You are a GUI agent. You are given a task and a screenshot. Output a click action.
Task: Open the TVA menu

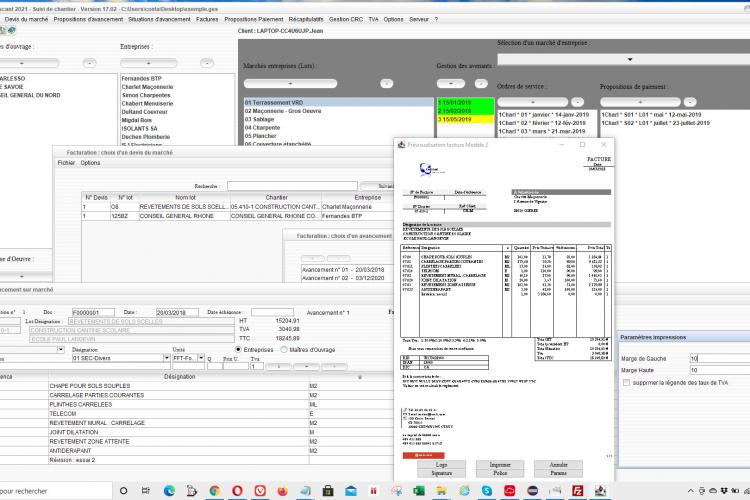(373, 19)
